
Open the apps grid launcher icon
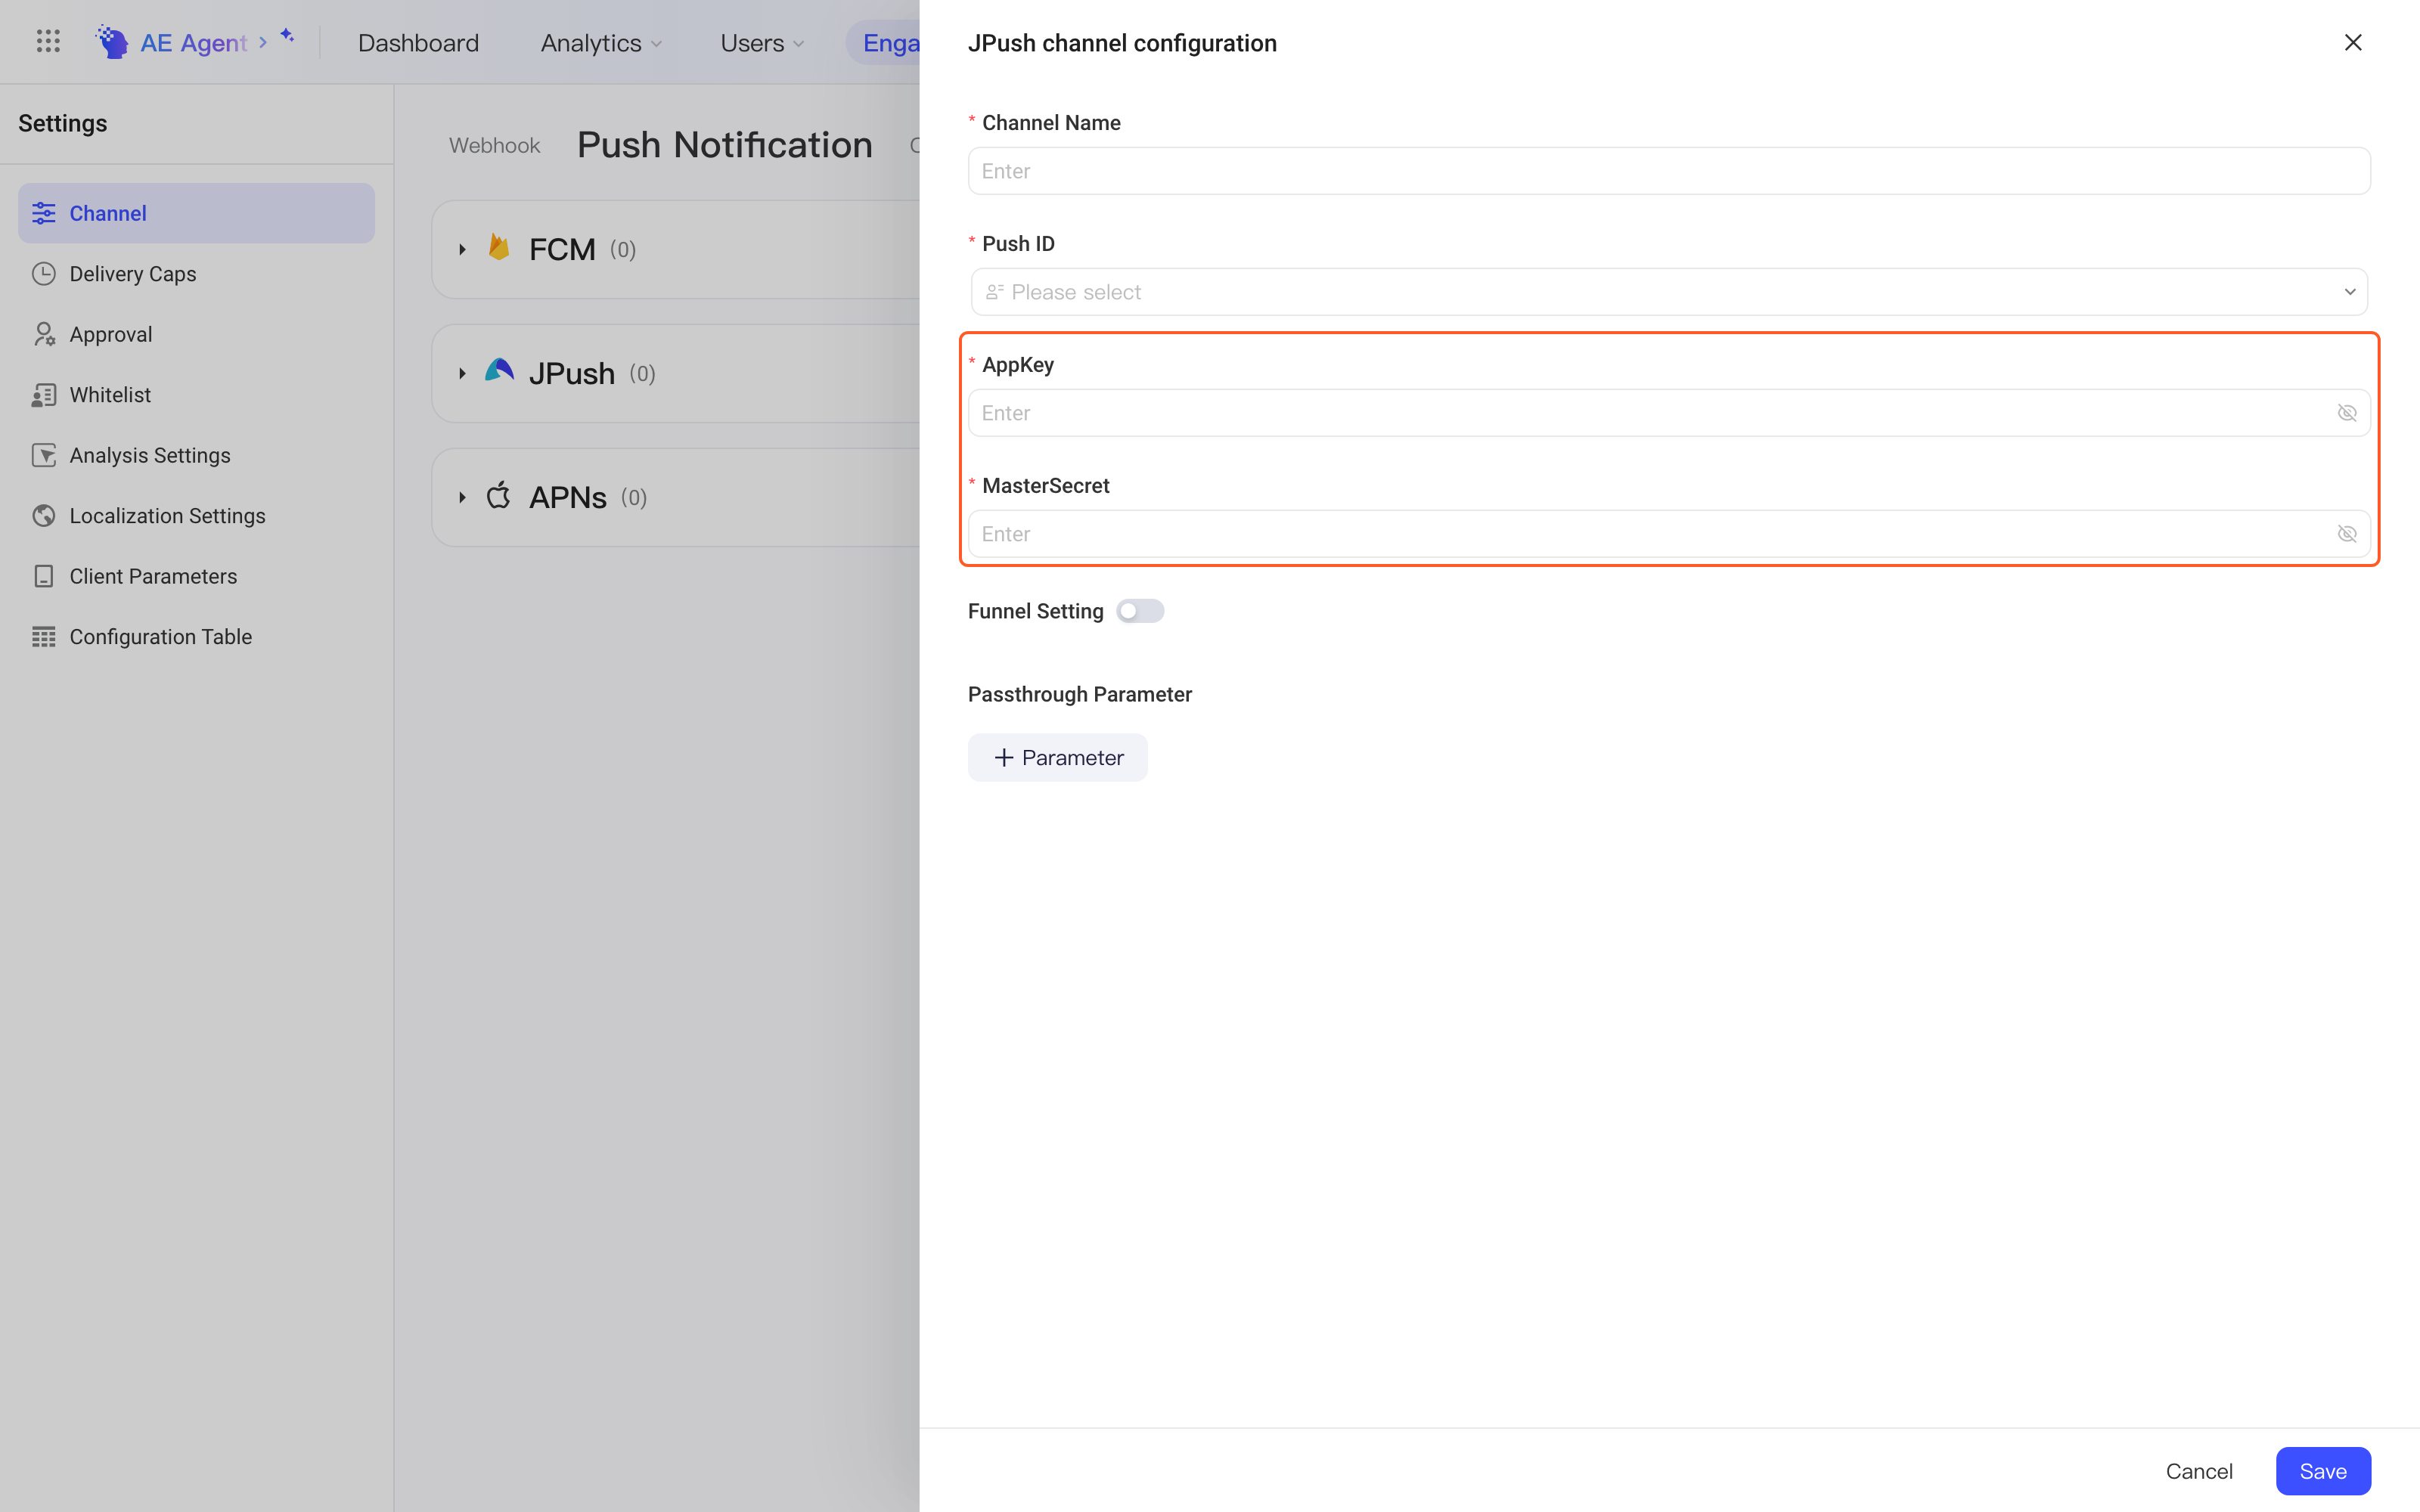[x=48, y=42]
